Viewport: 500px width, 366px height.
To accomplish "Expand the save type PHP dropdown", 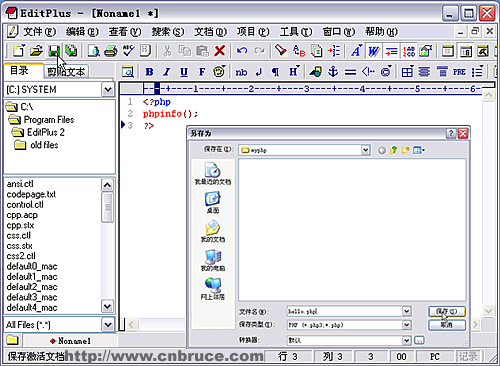I will 407,325.
